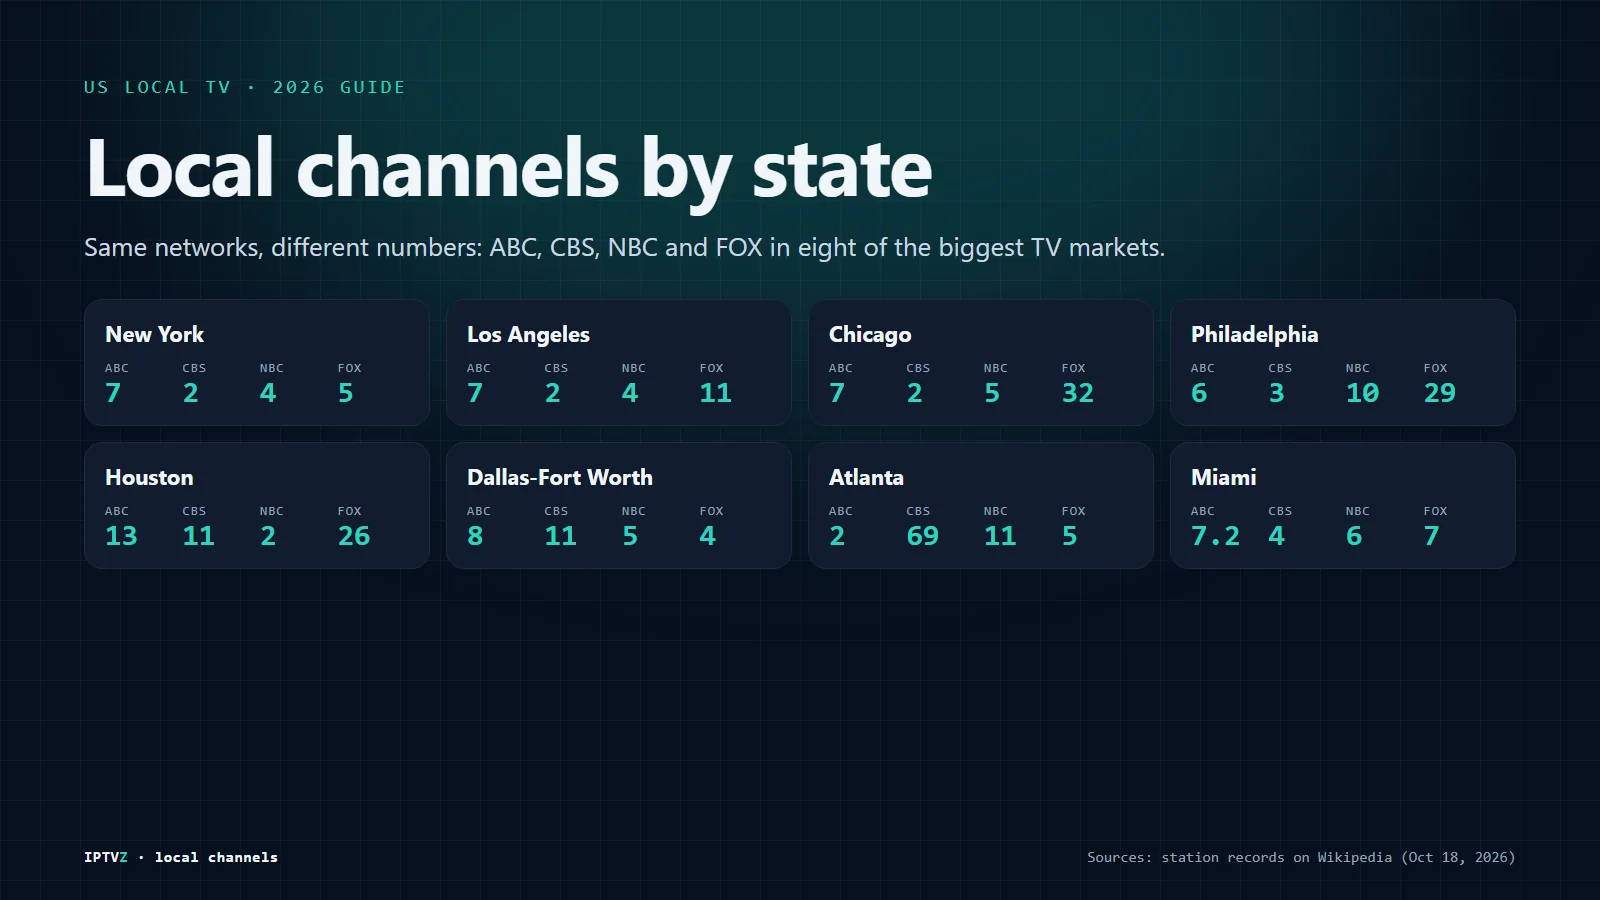Screen dimensions: 1600x900
Task: Select the Miami card title
Action: pyautogui.click(x=1223, y=477)
